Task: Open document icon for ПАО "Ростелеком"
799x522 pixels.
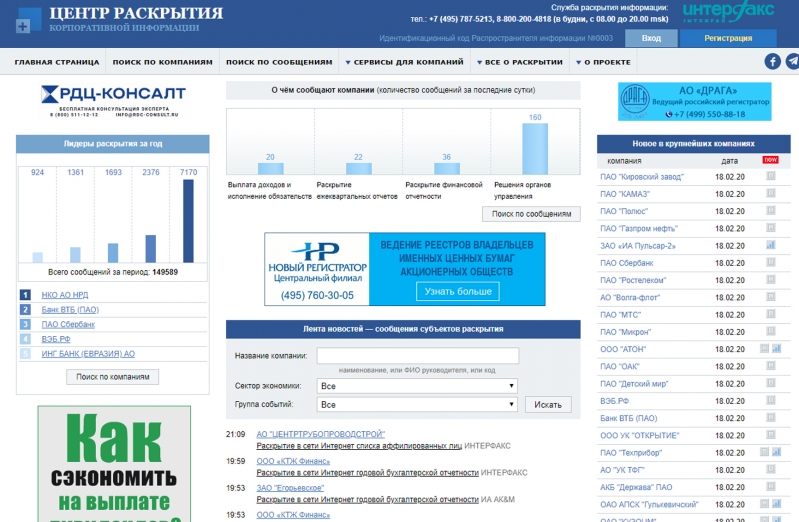Action: tap(771, 280)
